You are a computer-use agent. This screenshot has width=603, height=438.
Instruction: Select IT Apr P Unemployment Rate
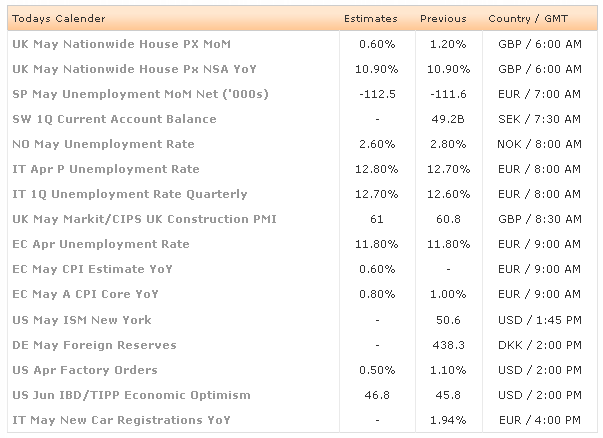(105, 169)
